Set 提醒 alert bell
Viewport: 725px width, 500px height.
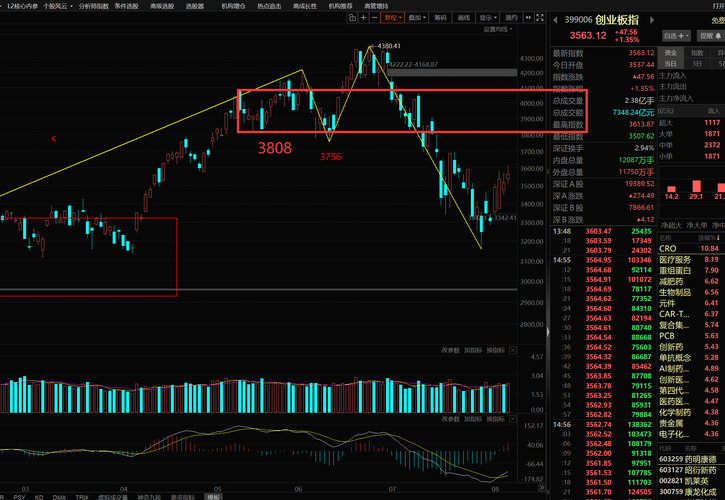click(710, 36)
